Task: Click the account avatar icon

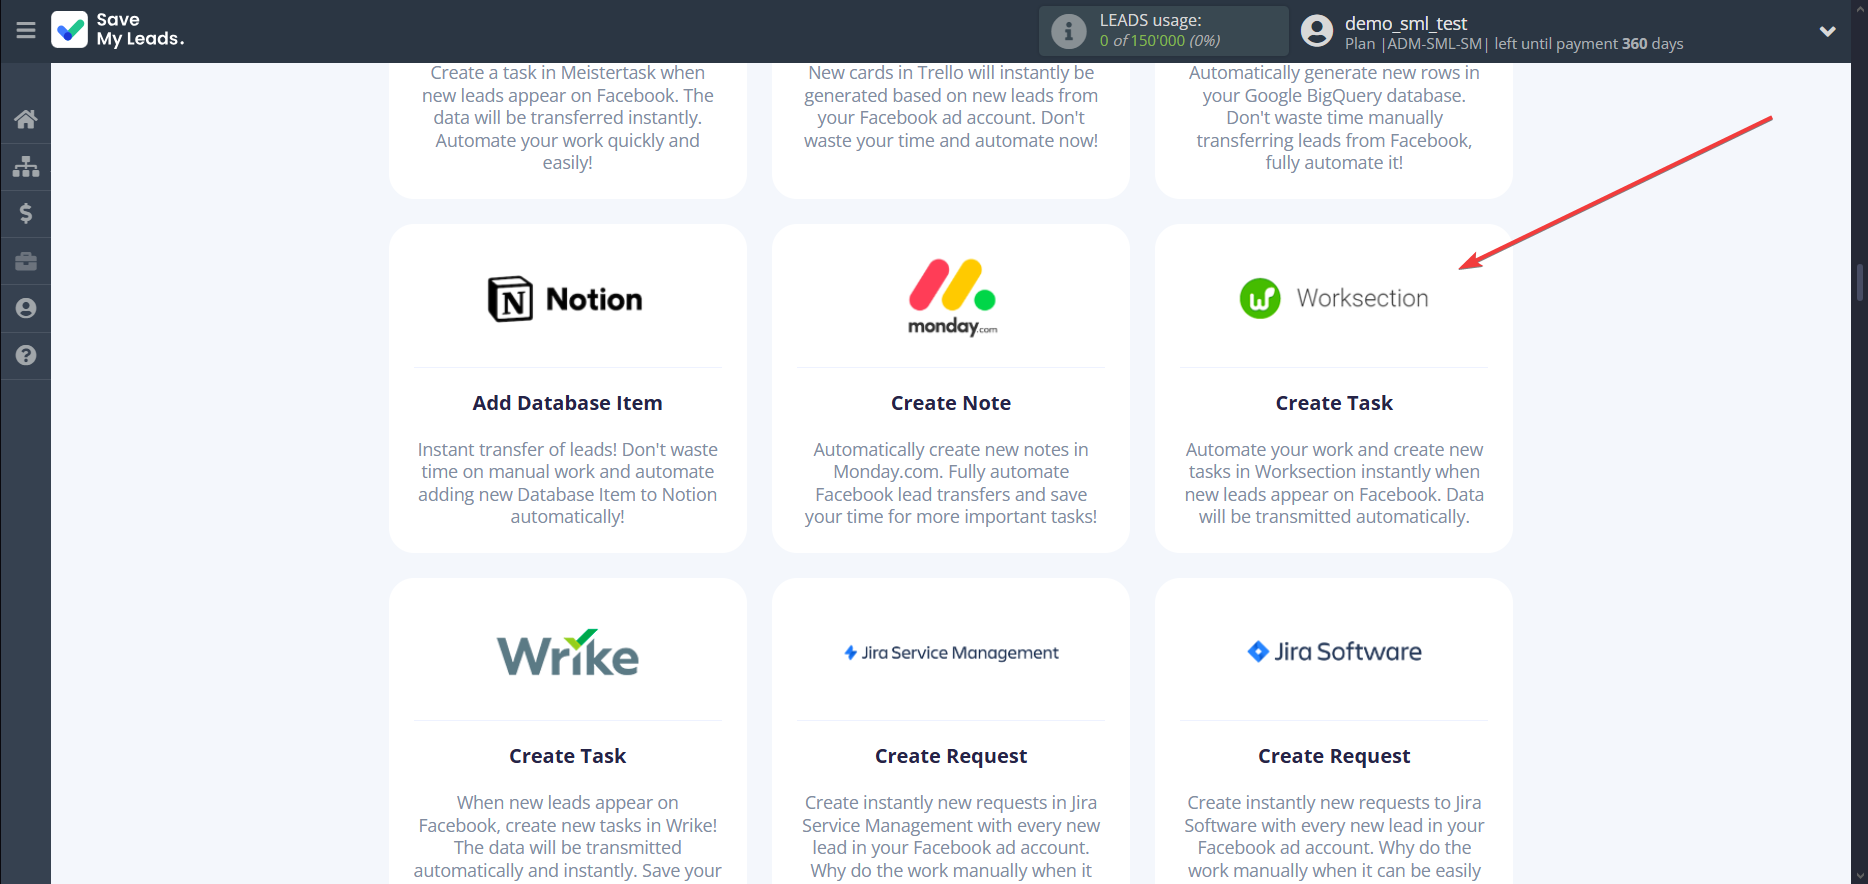Action: point(1317,31)
